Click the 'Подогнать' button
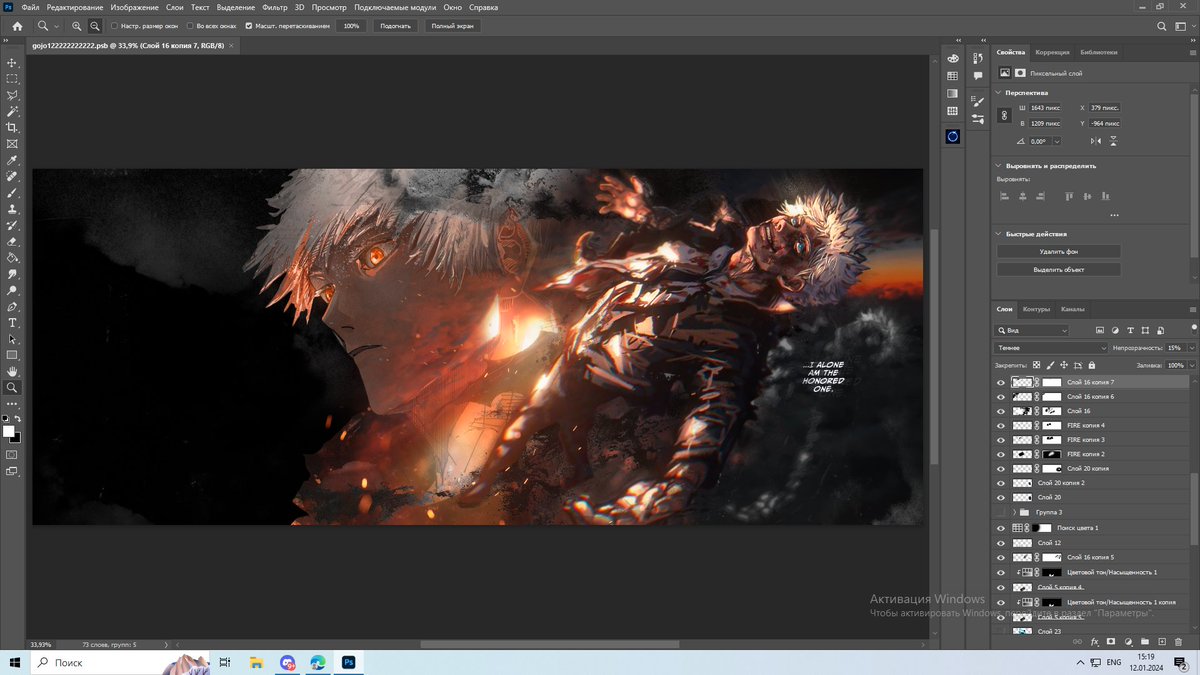Image resolution: width=1200 pixels, height=675 pixels. coord(395,26)
